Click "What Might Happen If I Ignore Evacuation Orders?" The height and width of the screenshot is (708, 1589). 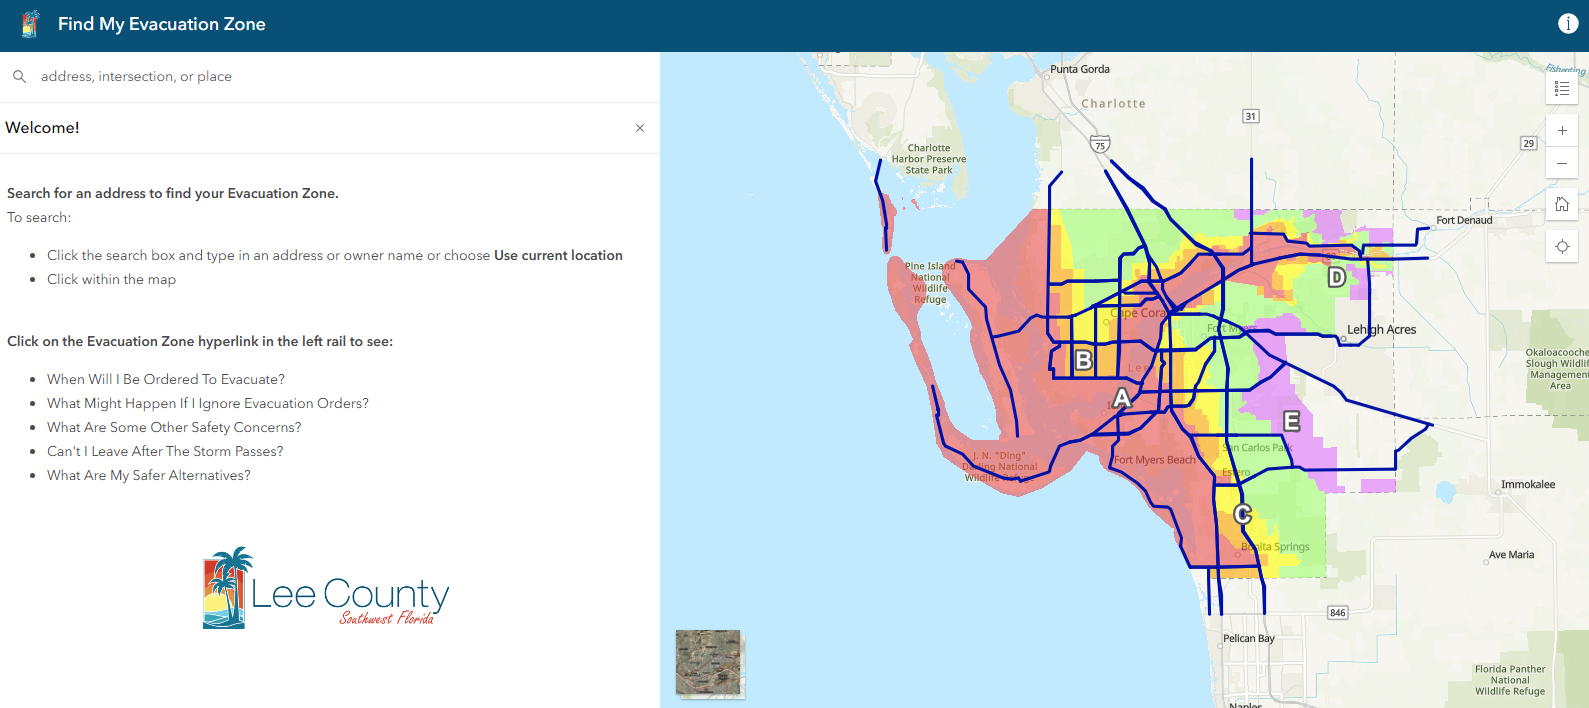tap(208, 403)
